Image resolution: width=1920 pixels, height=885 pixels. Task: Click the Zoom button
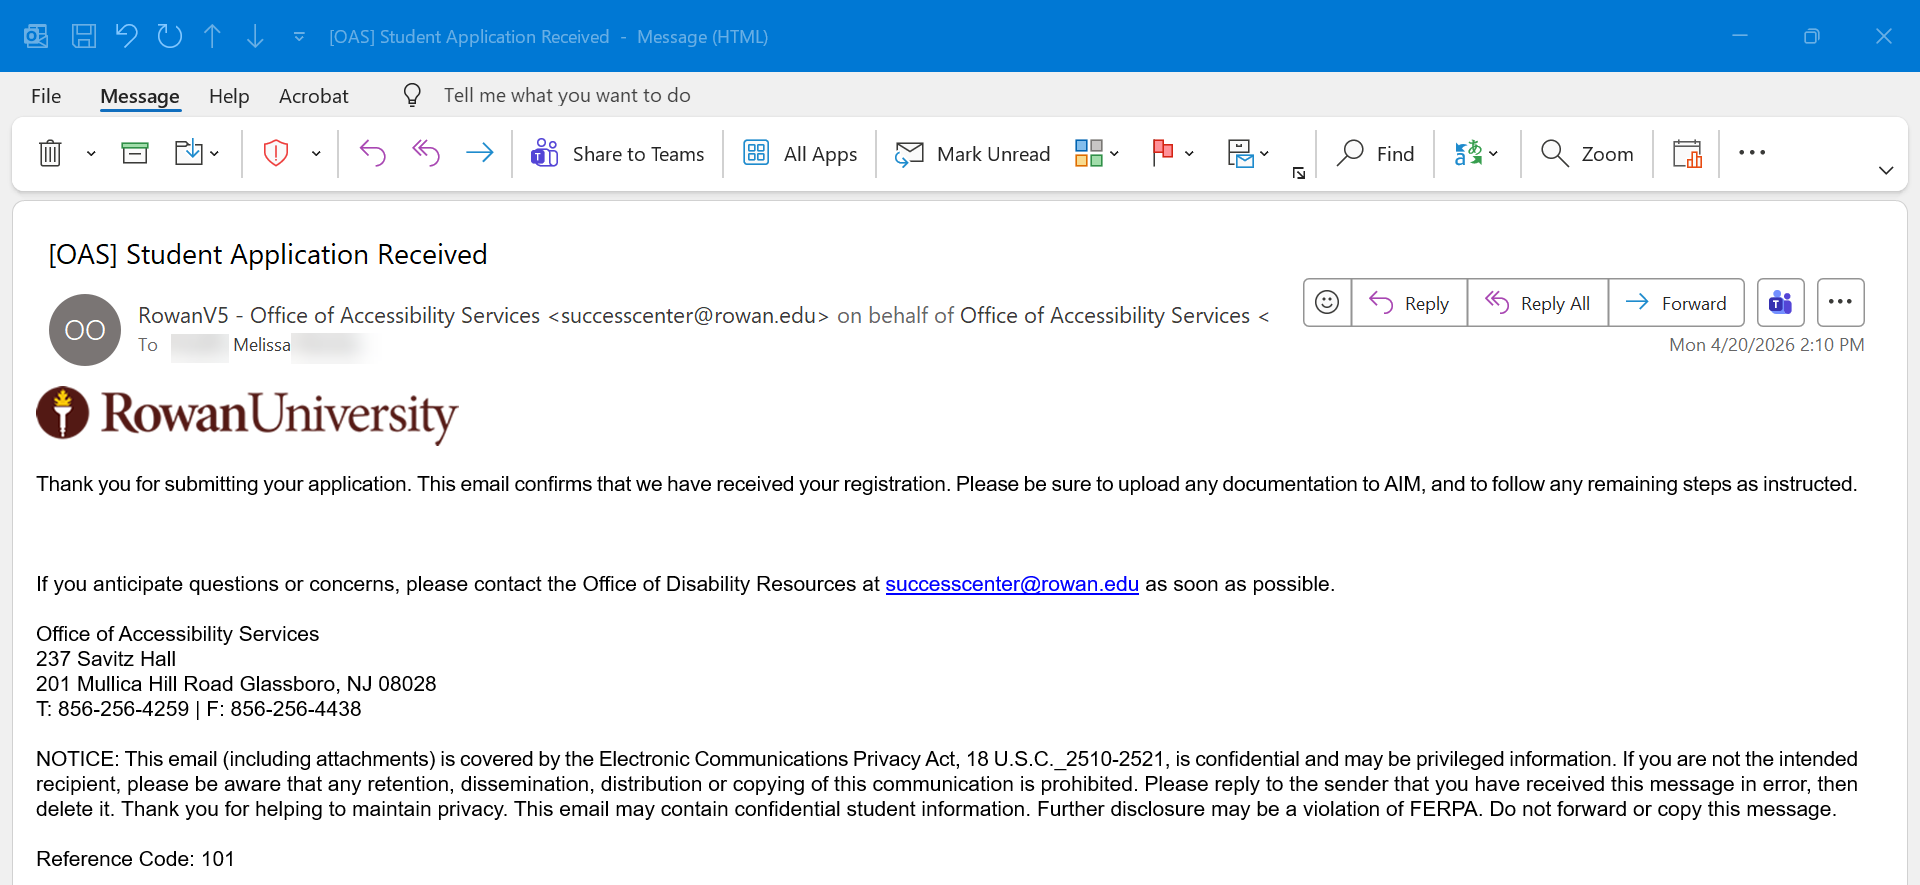(x=1588, y=153)
